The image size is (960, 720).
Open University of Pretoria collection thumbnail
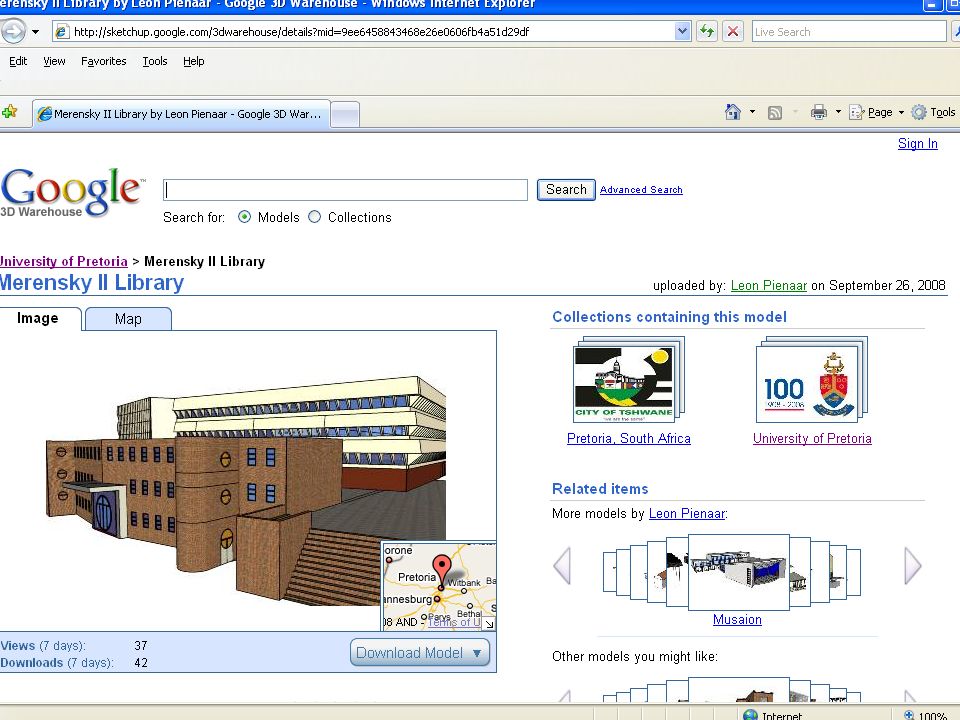[812, 380]
